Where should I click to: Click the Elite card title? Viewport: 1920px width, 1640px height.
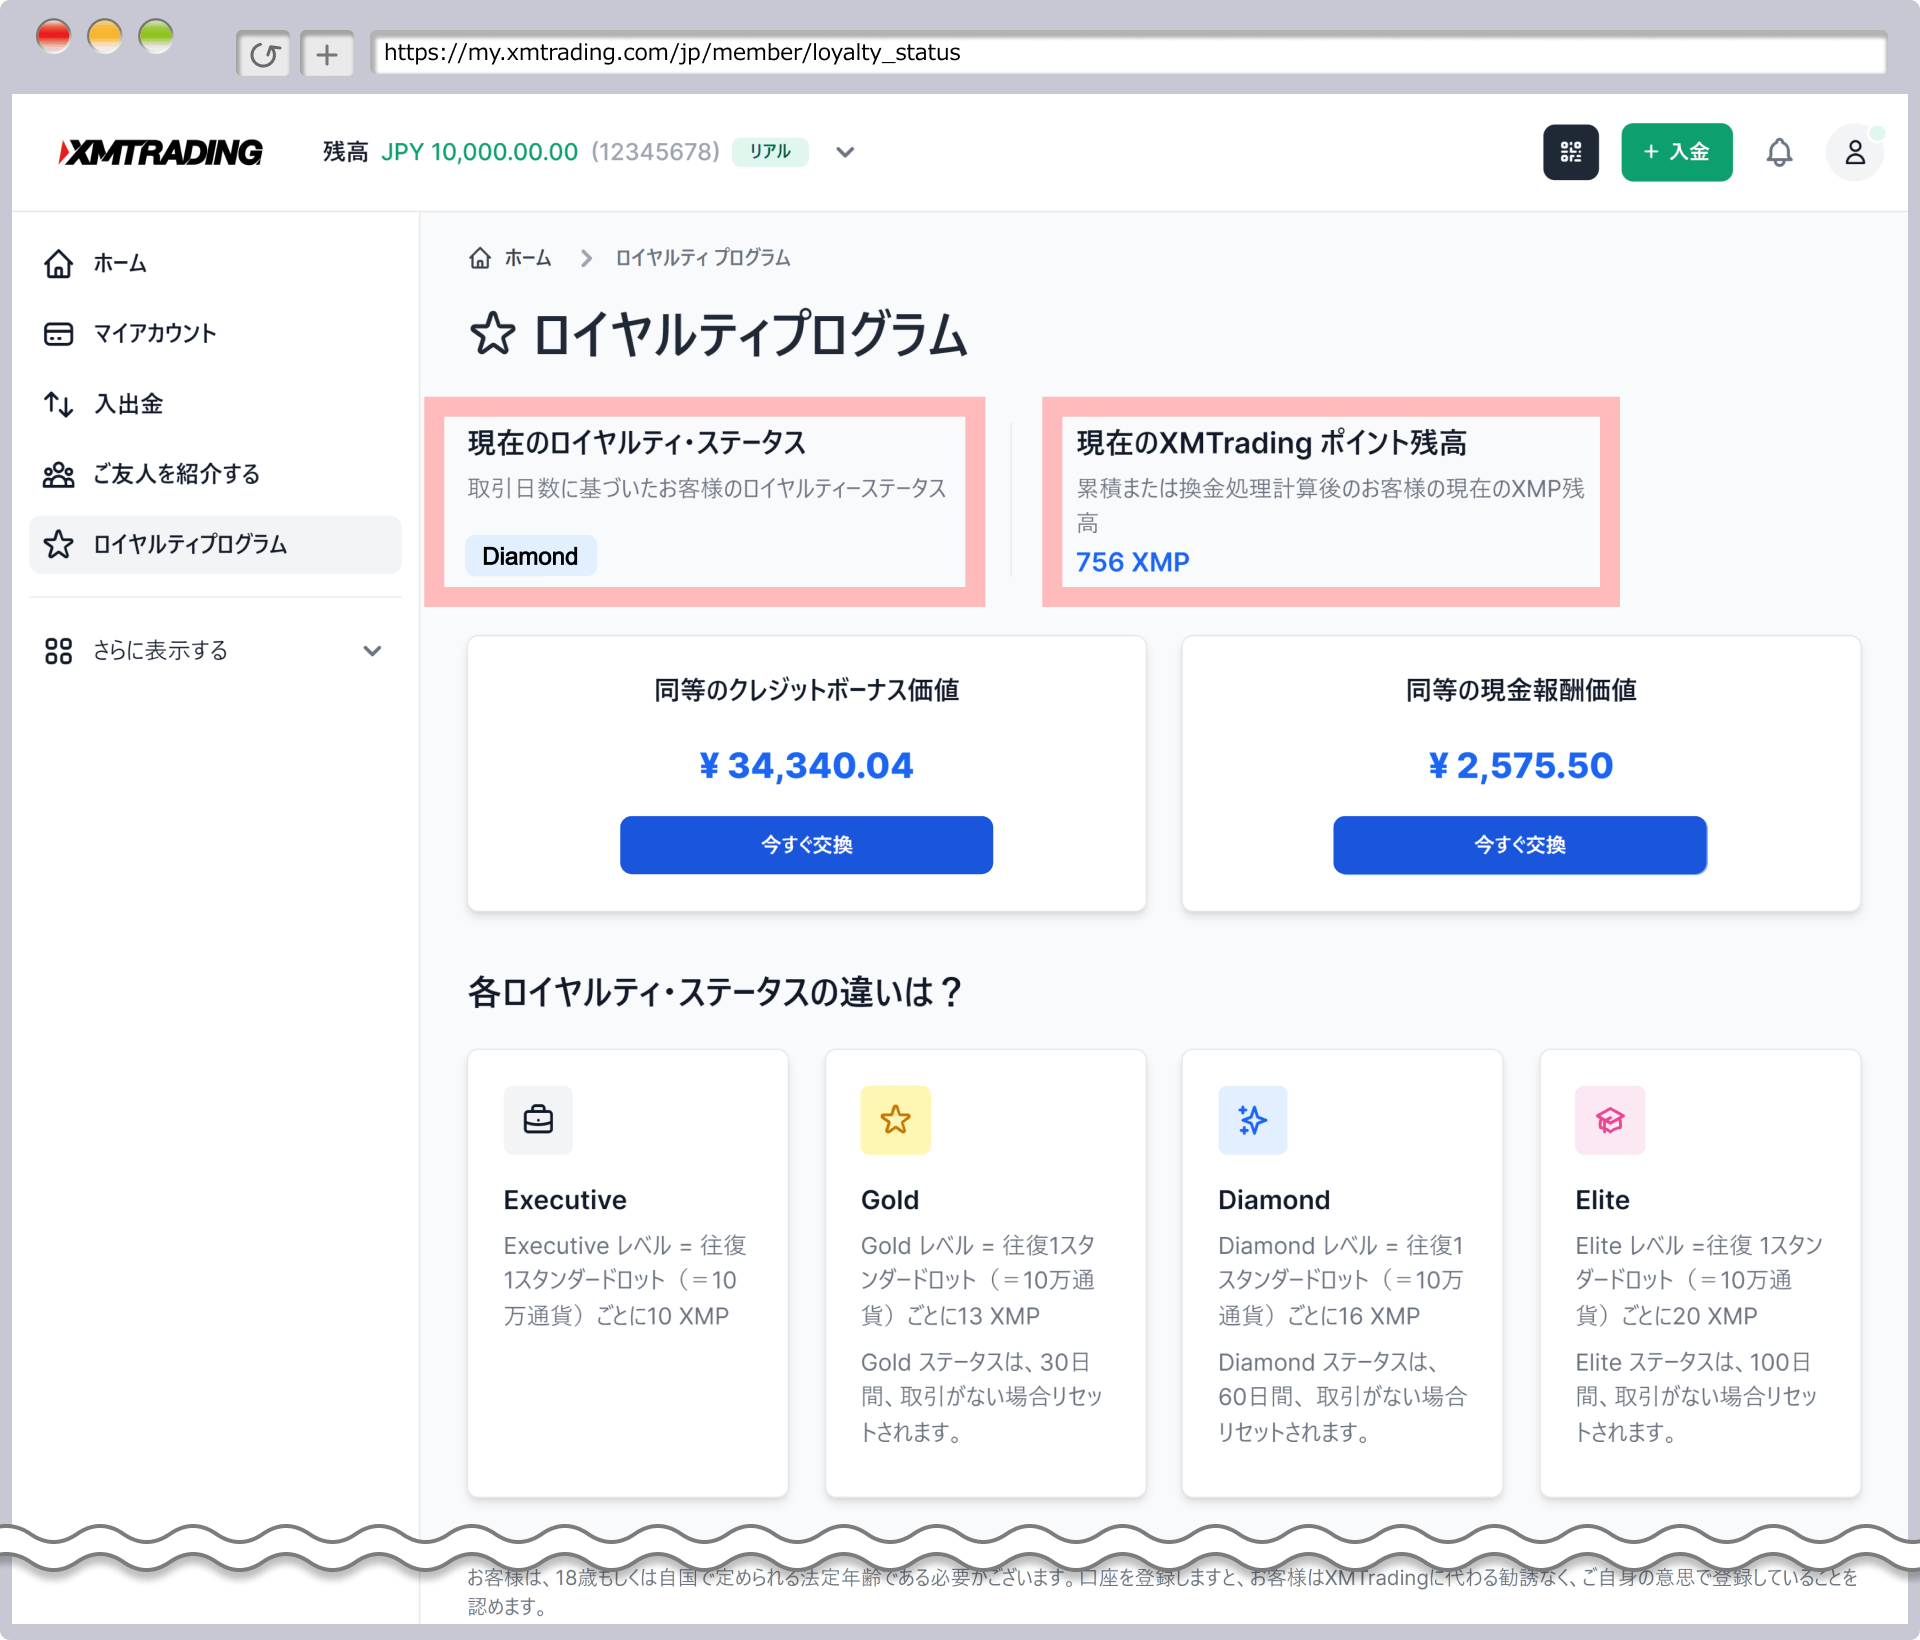(x=1602, y=1200)
